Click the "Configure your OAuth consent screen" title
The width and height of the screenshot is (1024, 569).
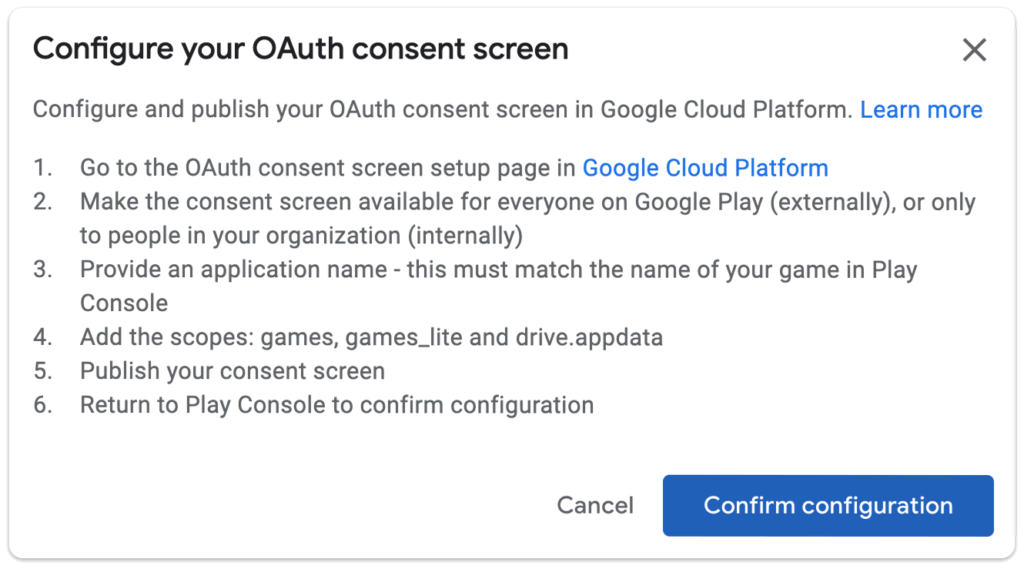click(x=300, y=49)
